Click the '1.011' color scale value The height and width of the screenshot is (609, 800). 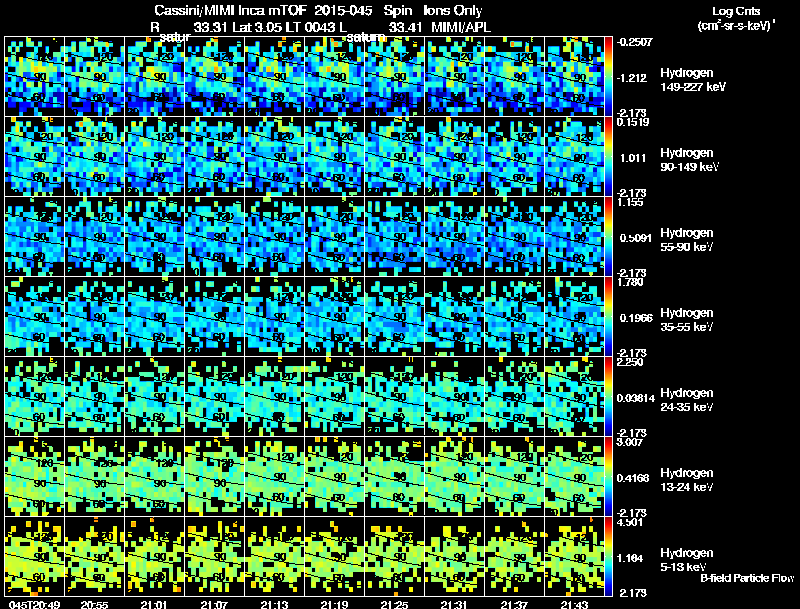[633, 158]
